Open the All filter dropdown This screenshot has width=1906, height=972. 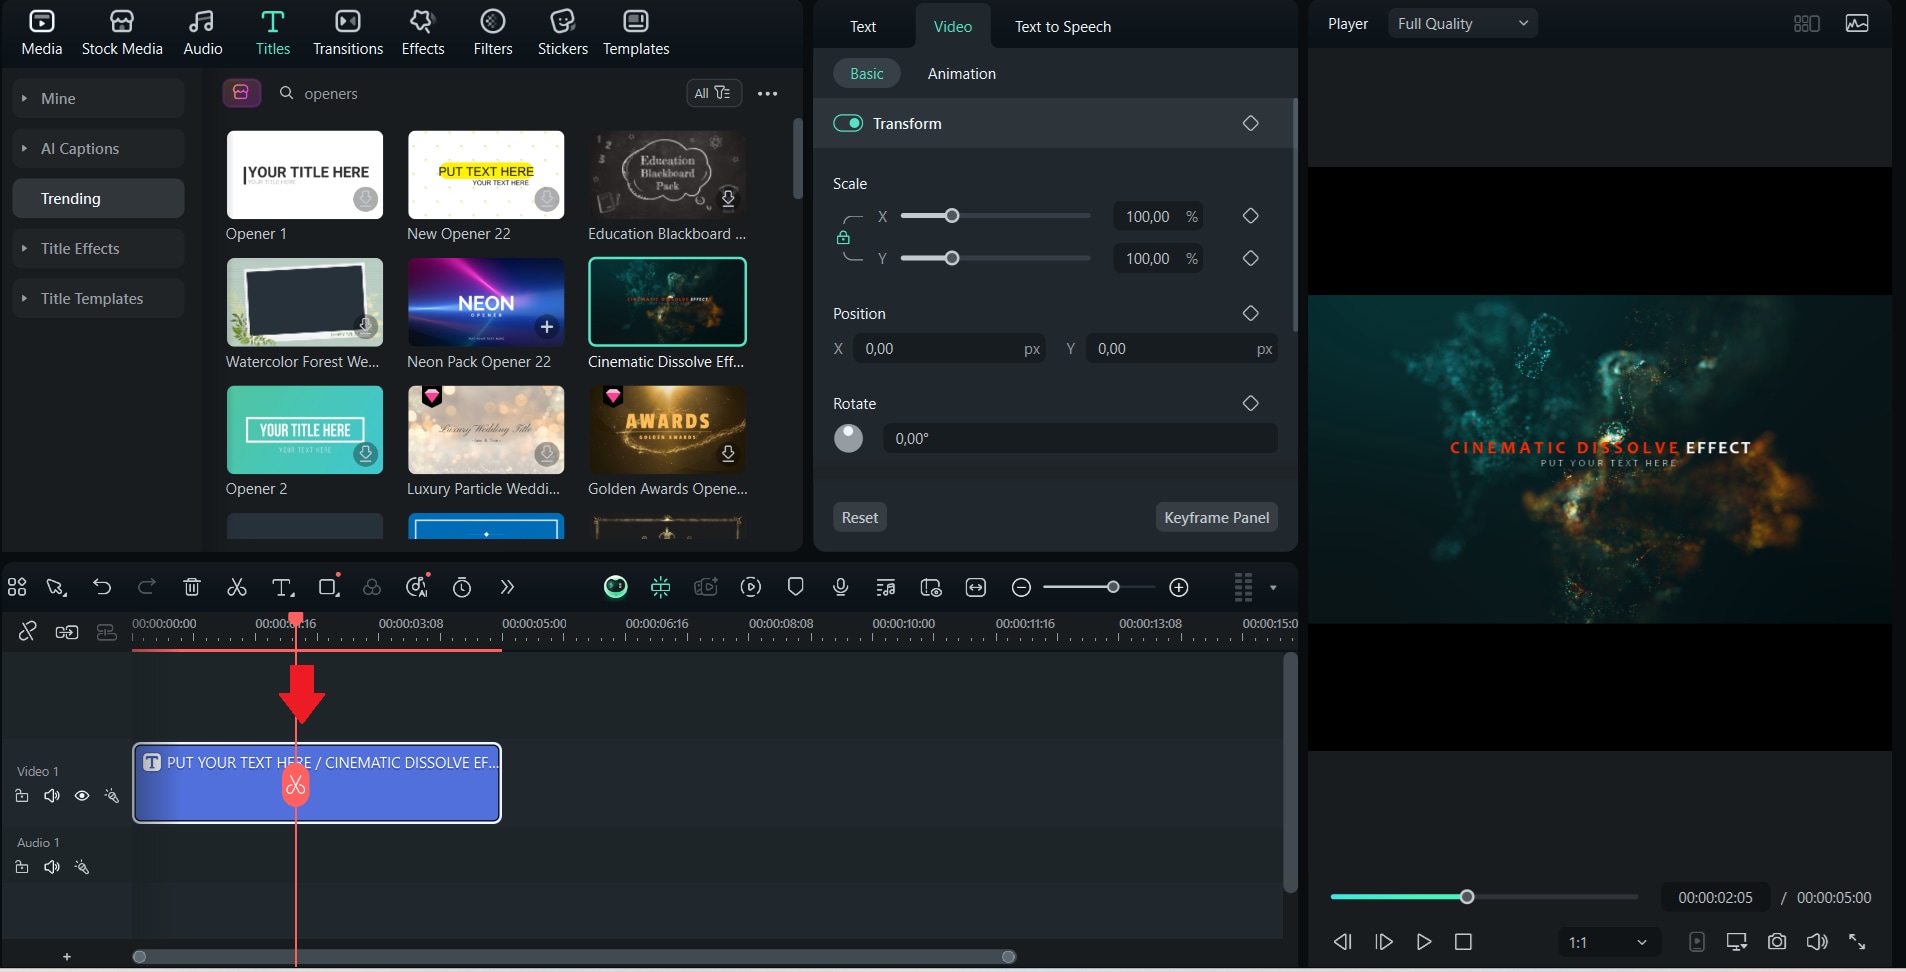click(x=713, y=93)
